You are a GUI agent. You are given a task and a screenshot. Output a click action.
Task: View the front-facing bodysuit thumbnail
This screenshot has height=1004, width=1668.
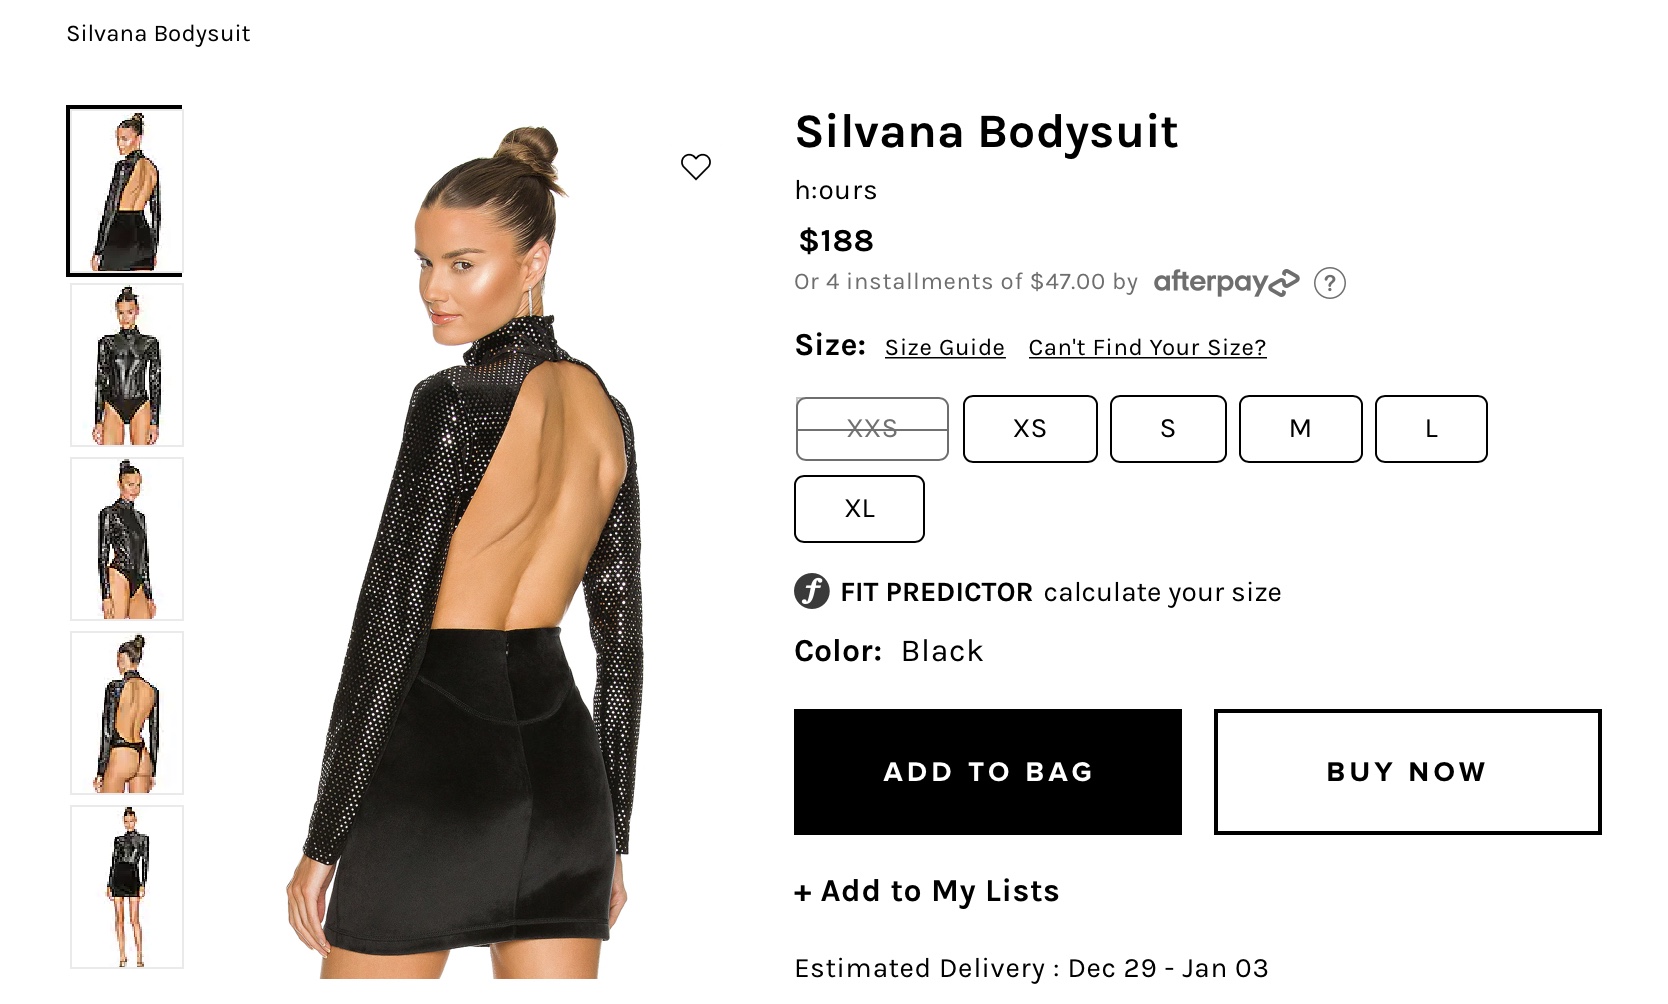(x=127, y=365)
